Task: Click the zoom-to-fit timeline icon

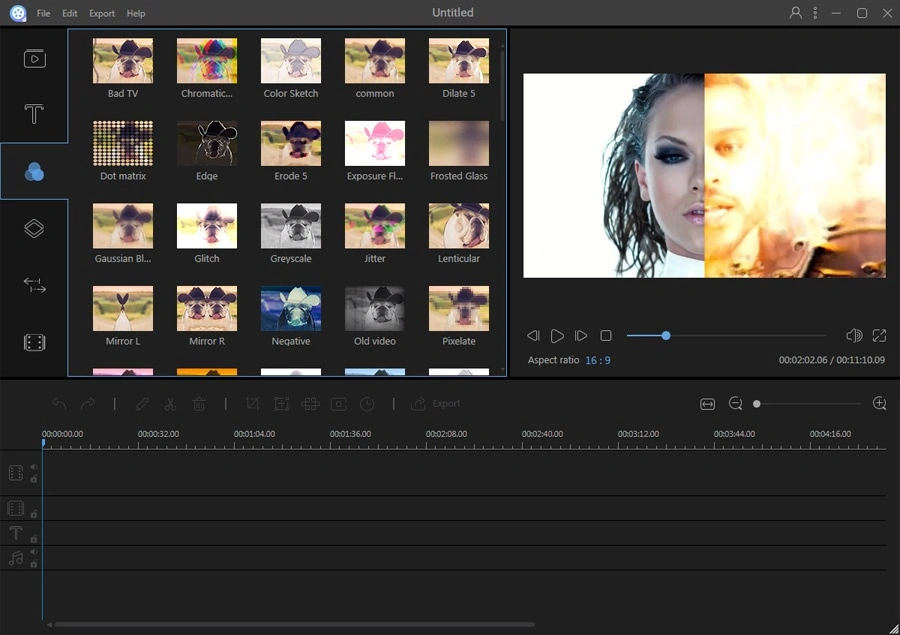Action: pos(708,404)
